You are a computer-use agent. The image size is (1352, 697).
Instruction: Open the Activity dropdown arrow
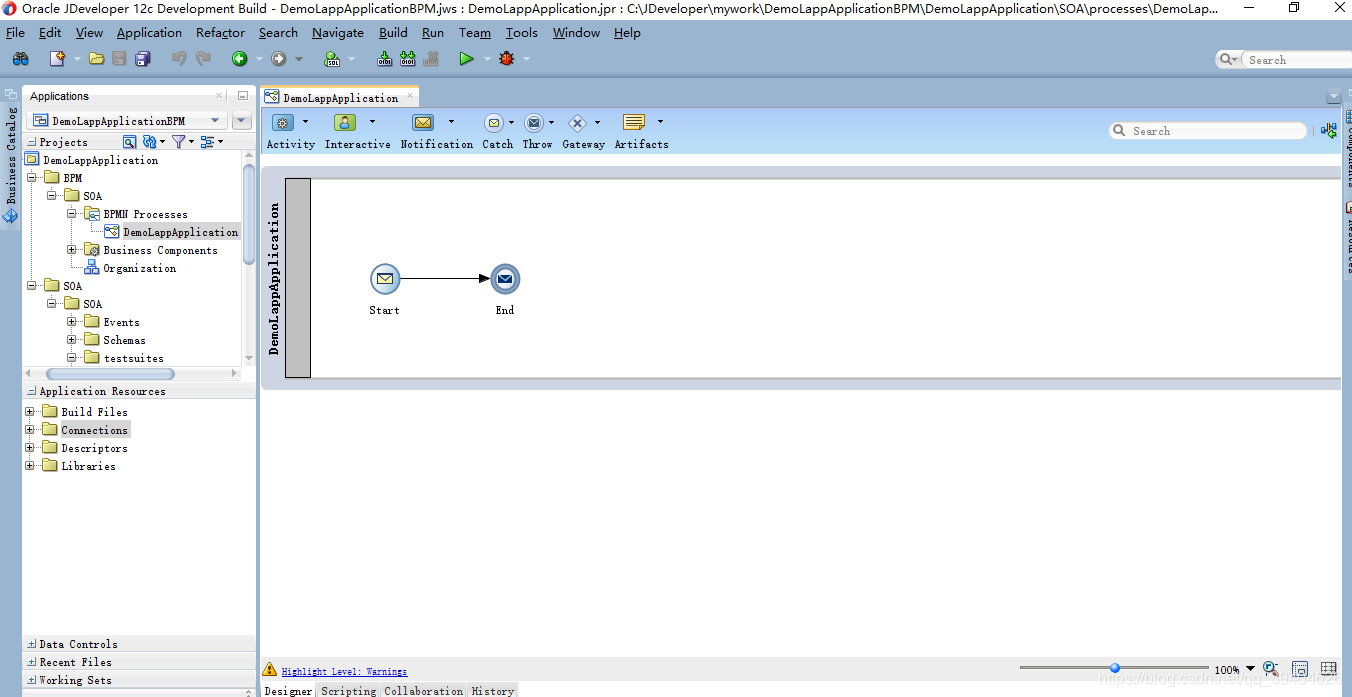pos(305,122)
